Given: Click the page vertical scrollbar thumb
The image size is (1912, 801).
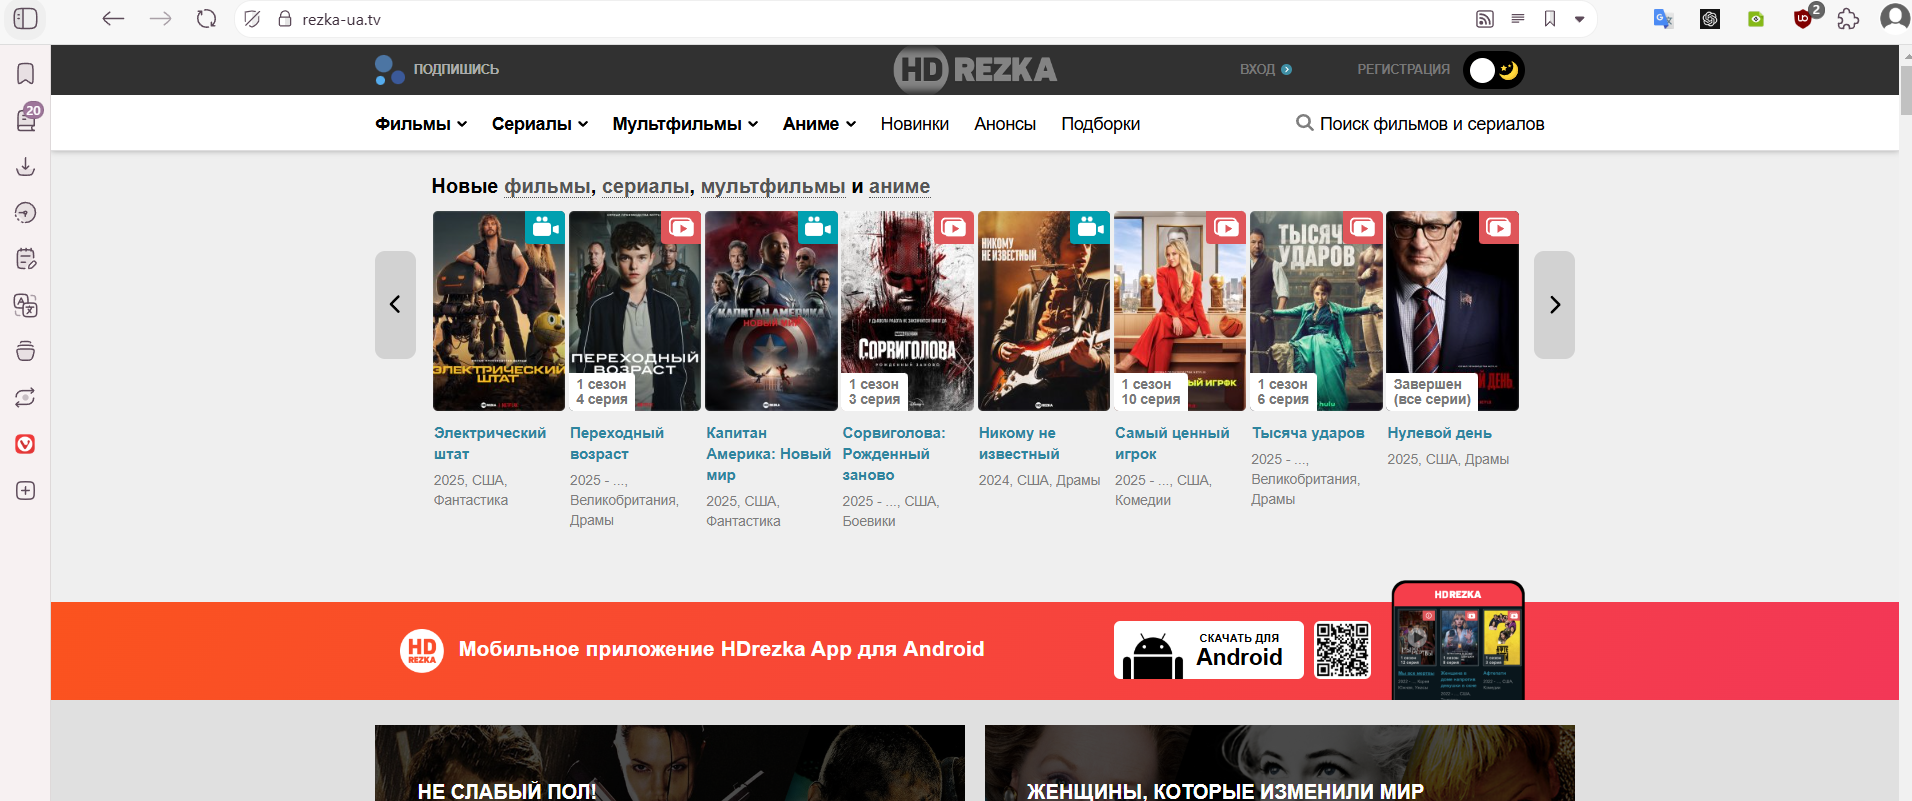Looking at the screenshot, I should click(x=1905, y=90).
